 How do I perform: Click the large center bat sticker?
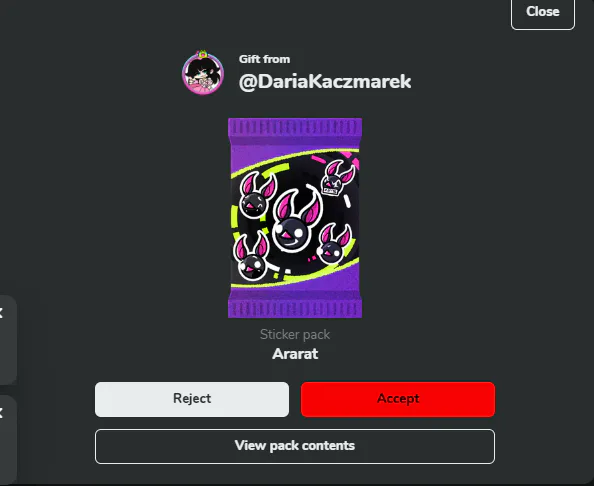click(x=296, y=220)
